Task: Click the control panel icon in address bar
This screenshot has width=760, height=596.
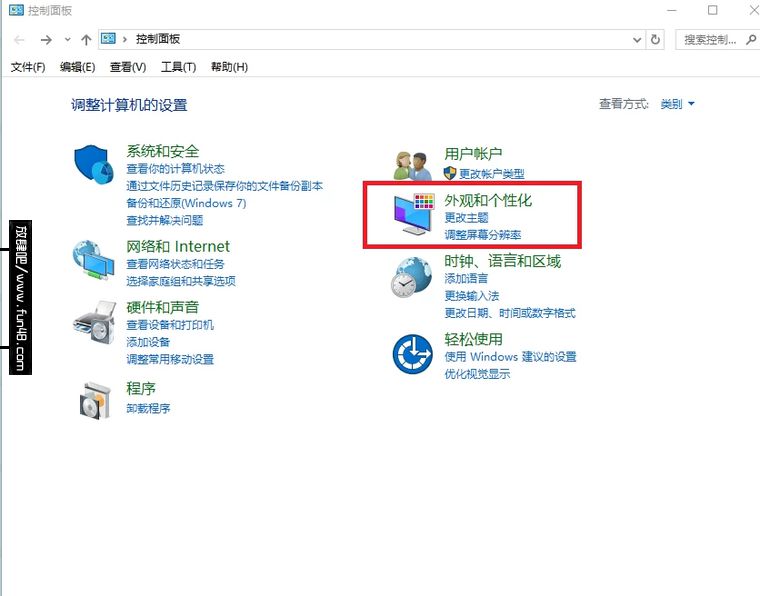Action: click(108, 39)
